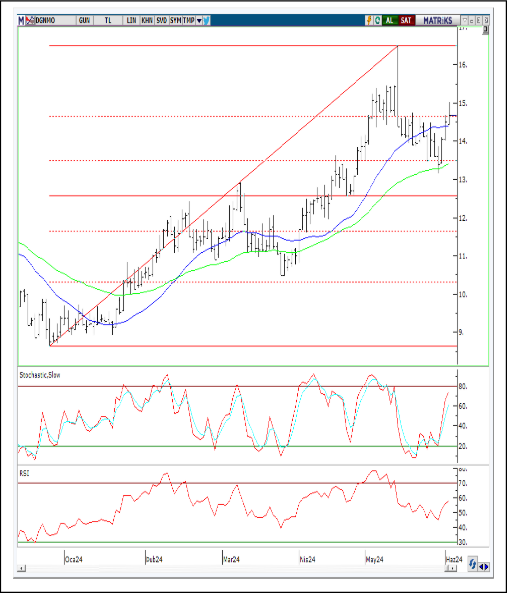Viewport: 507px width, 593px height.
Task: Toggle the SYM toolbar button
Action: click(175, 20)
